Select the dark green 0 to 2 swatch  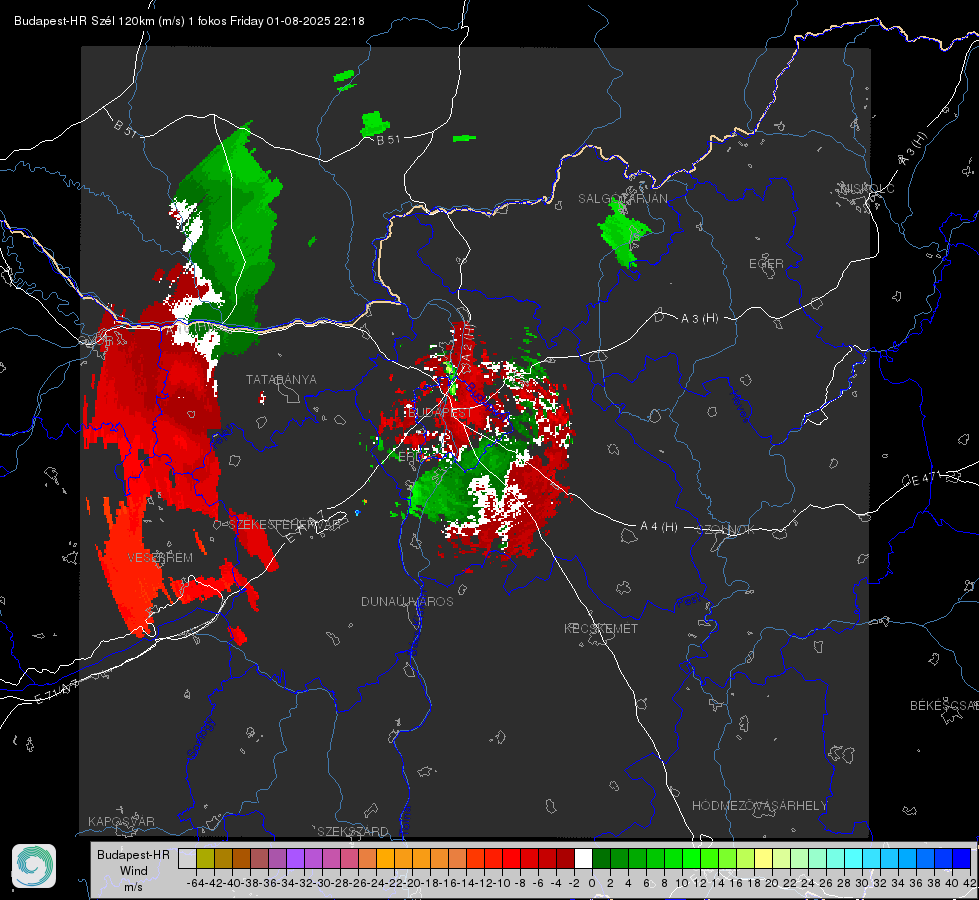pyautogui.click(x=601, y=858)
